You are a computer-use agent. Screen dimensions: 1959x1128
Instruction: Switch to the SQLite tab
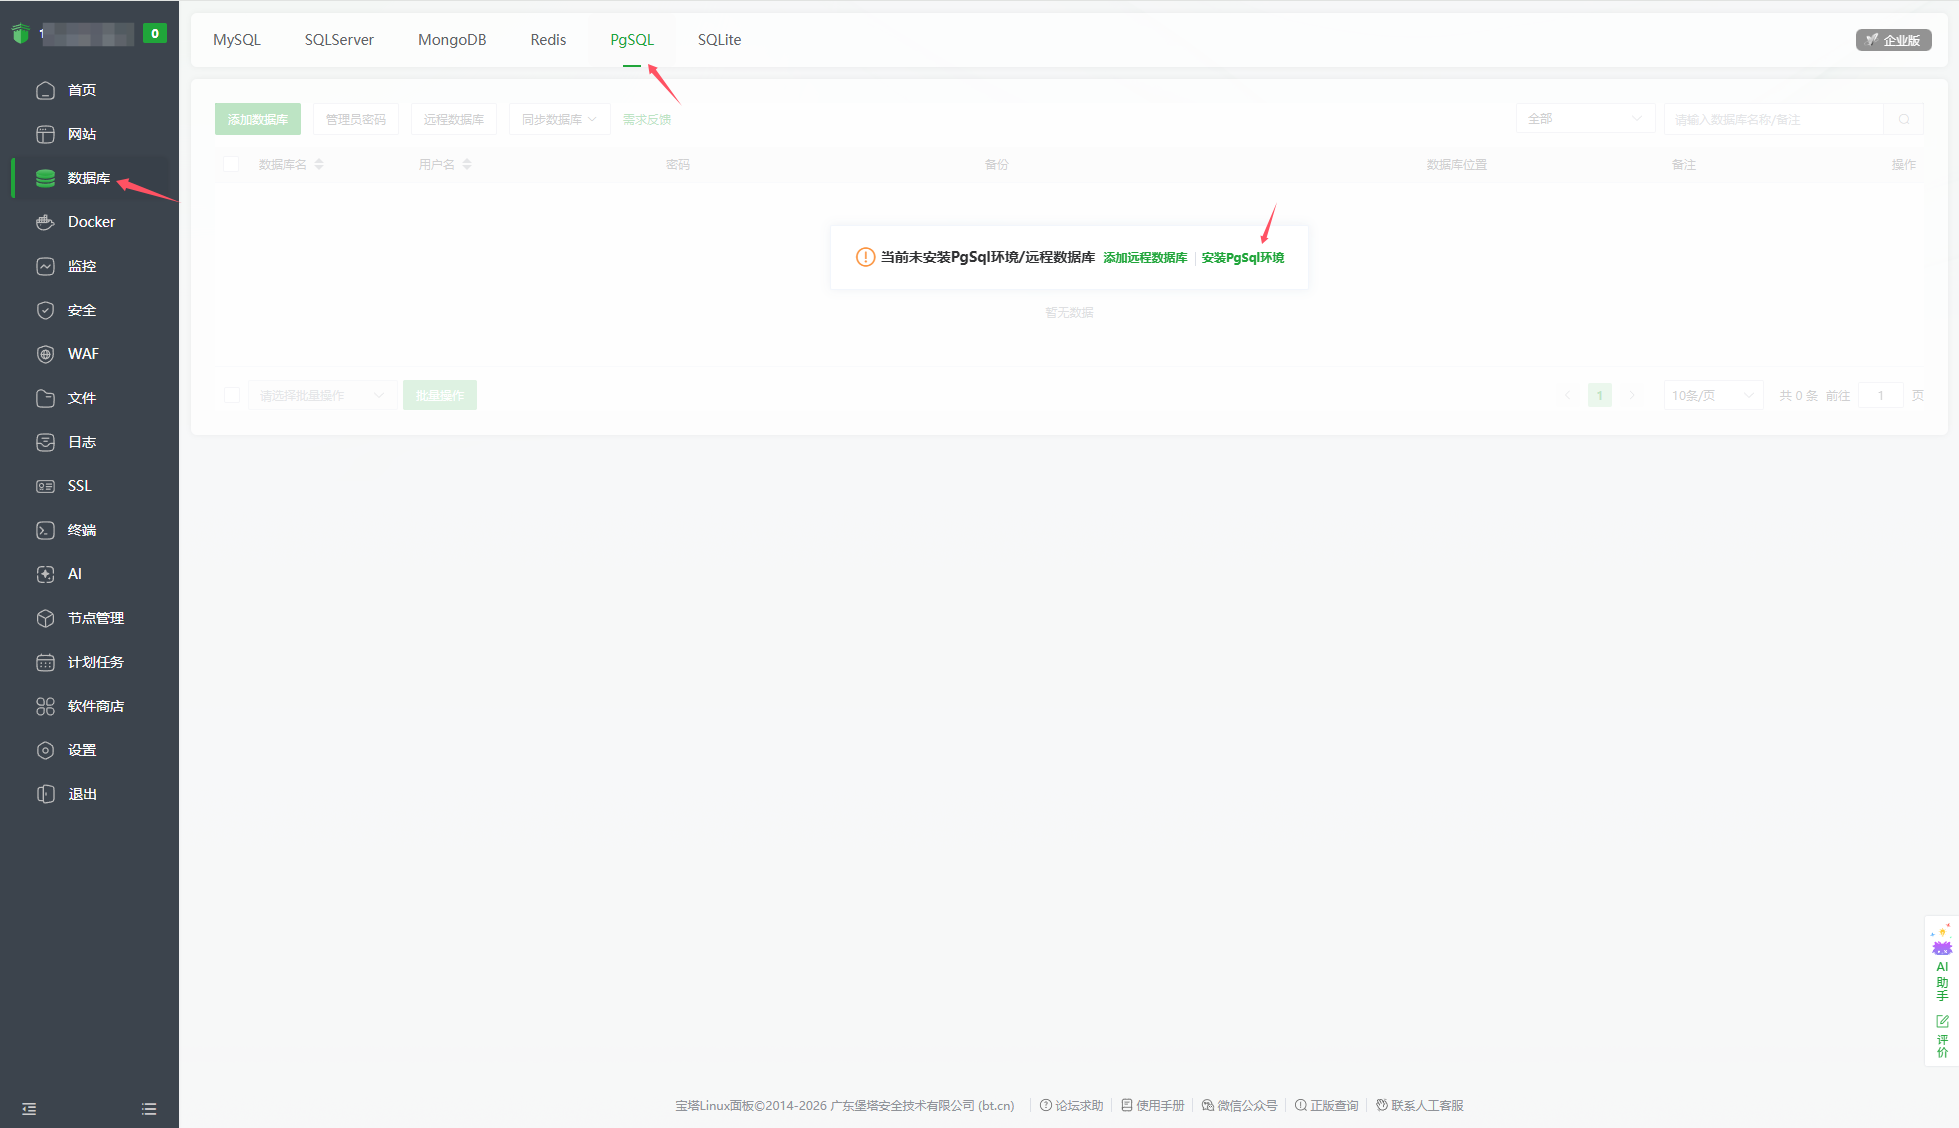click(x=719, y=40)
